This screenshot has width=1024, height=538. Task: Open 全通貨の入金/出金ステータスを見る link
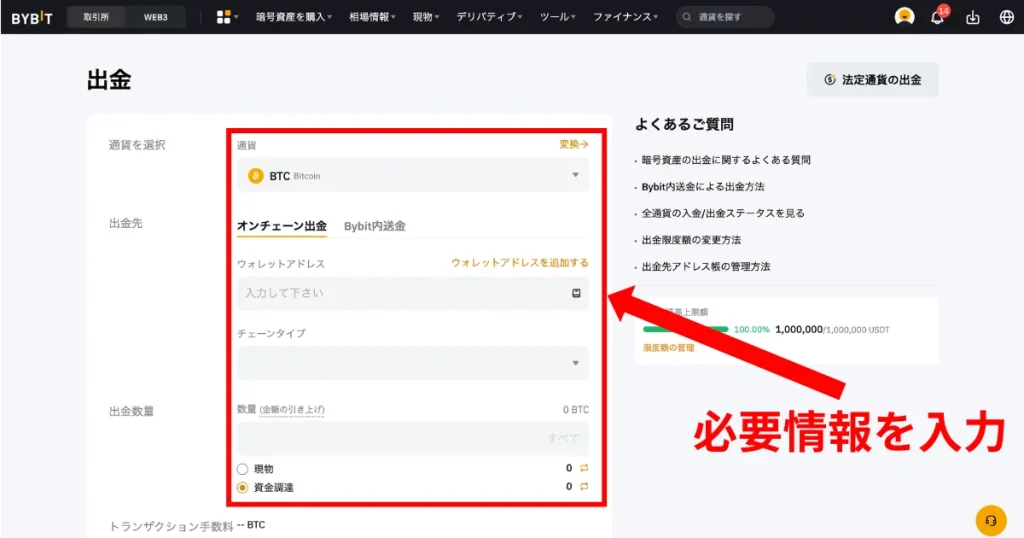(723, 214)
